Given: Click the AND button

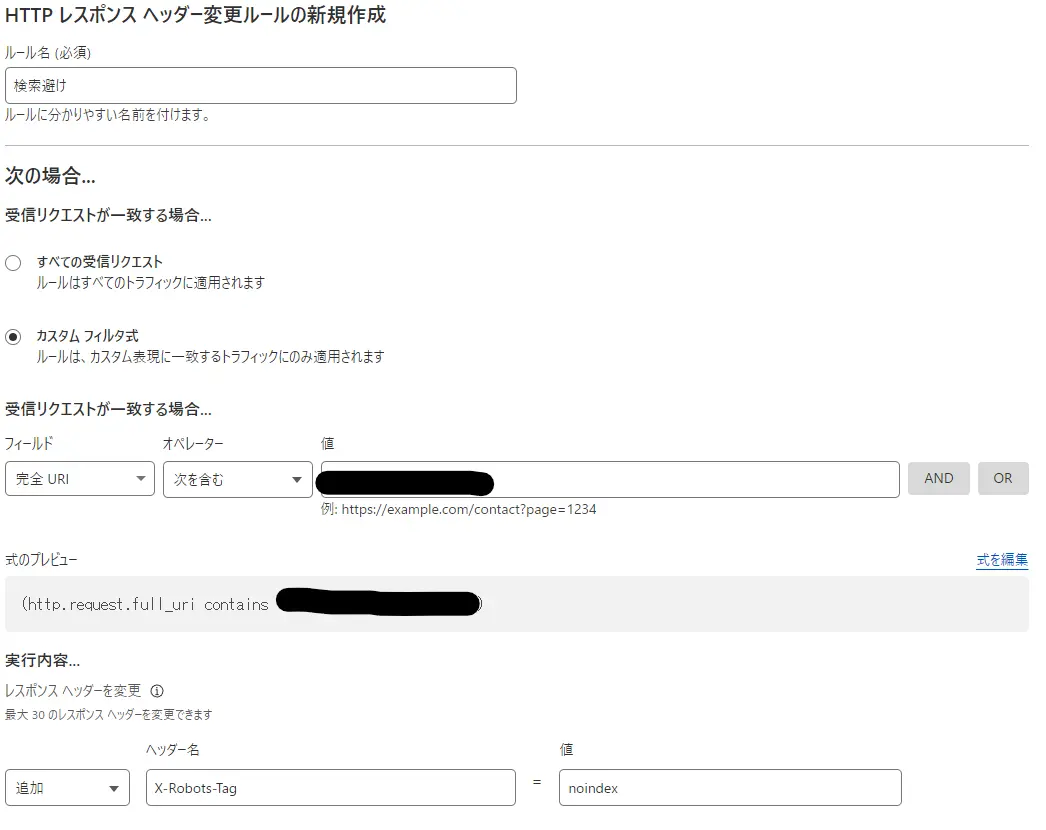Looking at the screenshot, I should 939,478.
